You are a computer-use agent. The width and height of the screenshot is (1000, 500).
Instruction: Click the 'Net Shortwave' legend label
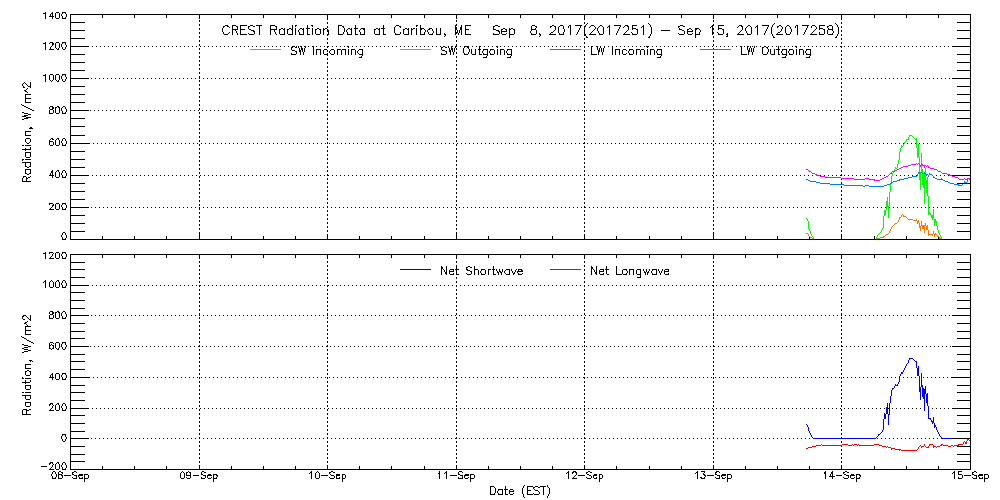pos(482,271)
